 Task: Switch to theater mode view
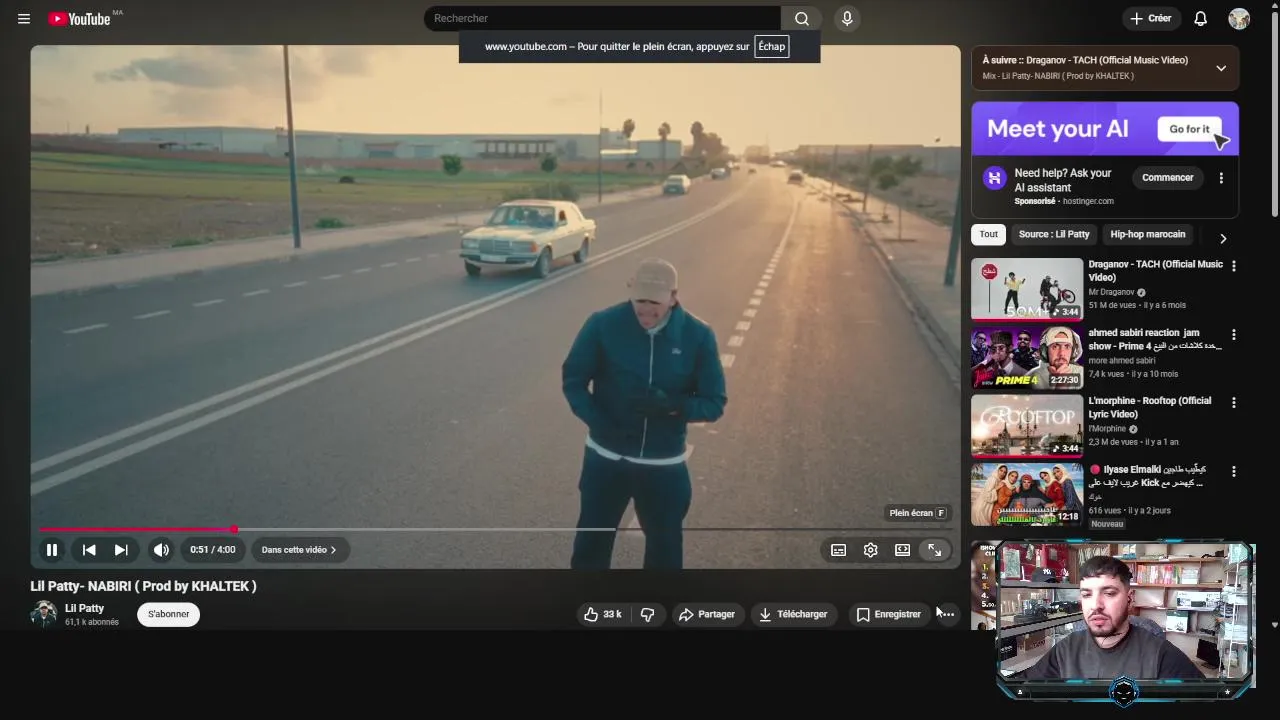[x=902, y=550]
